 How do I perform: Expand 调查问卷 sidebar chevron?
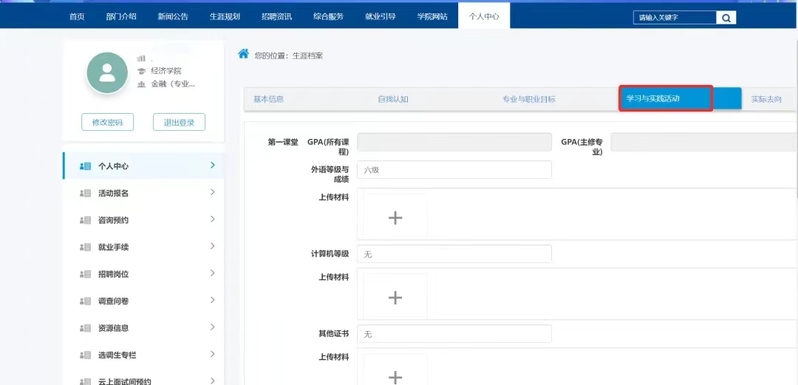coord(213,300)
